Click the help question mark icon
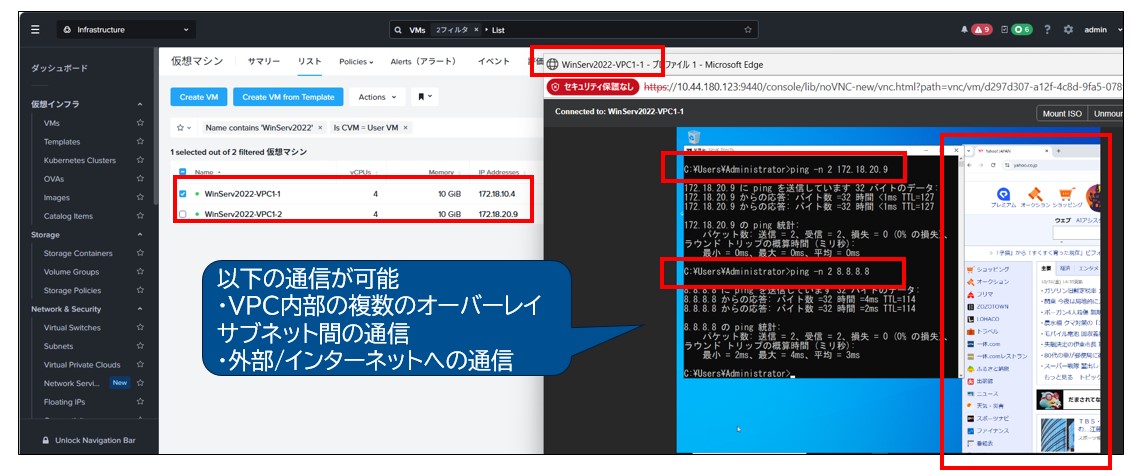The height and width of the screenshot is (476, 1141). click(x=1047, y=30)
